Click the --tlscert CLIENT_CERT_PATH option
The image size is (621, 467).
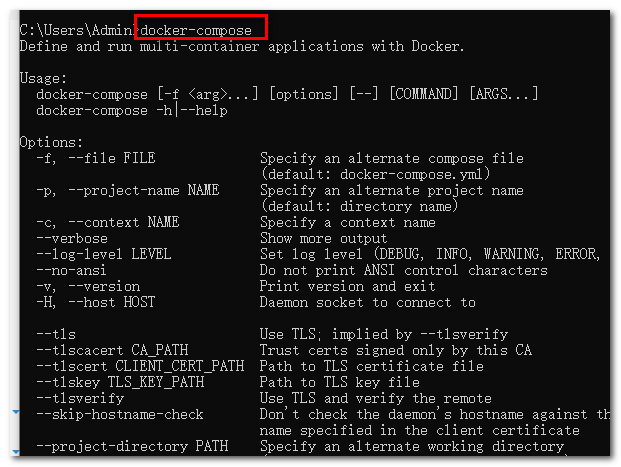click(x=140, y=366)
